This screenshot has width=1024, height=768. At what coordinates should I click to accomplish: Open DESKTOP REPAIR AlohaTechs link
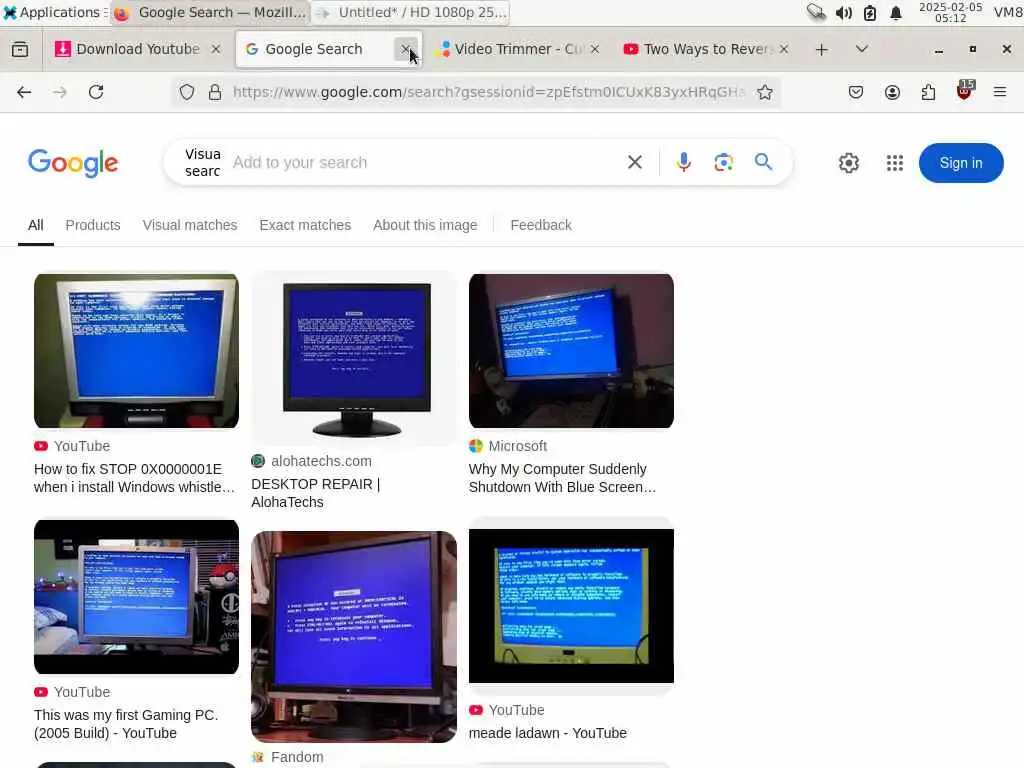pos(316,493)
